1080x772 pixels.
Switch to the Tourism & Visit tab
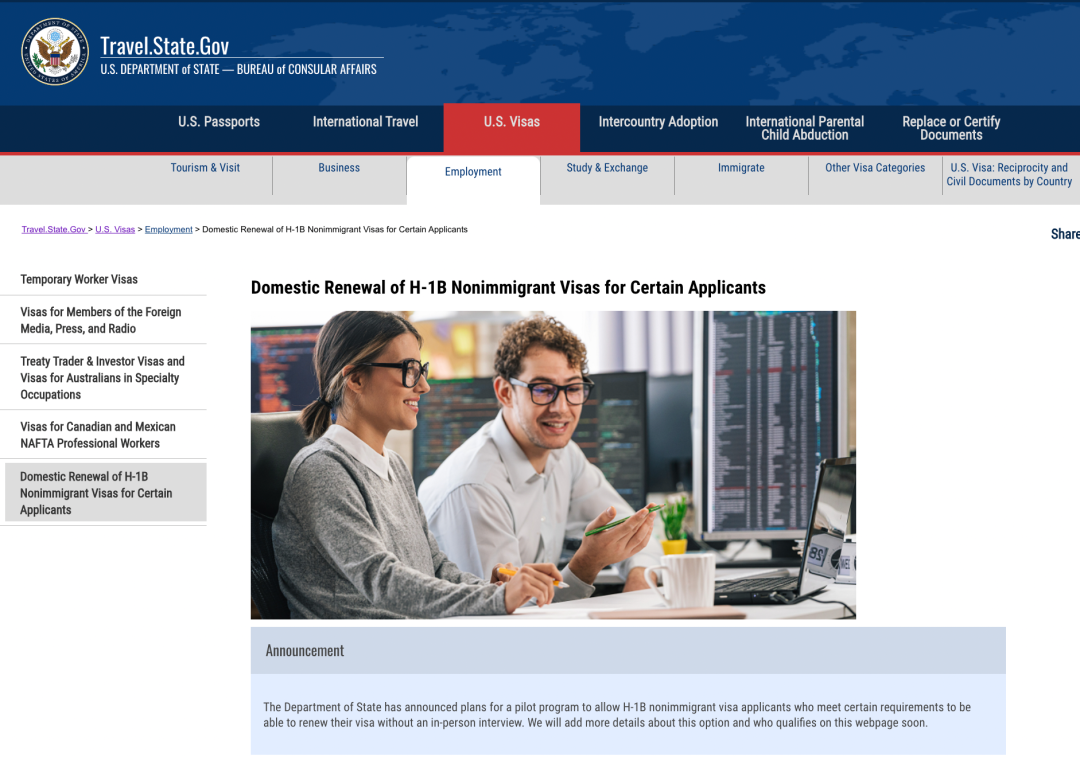click(205, 167)
